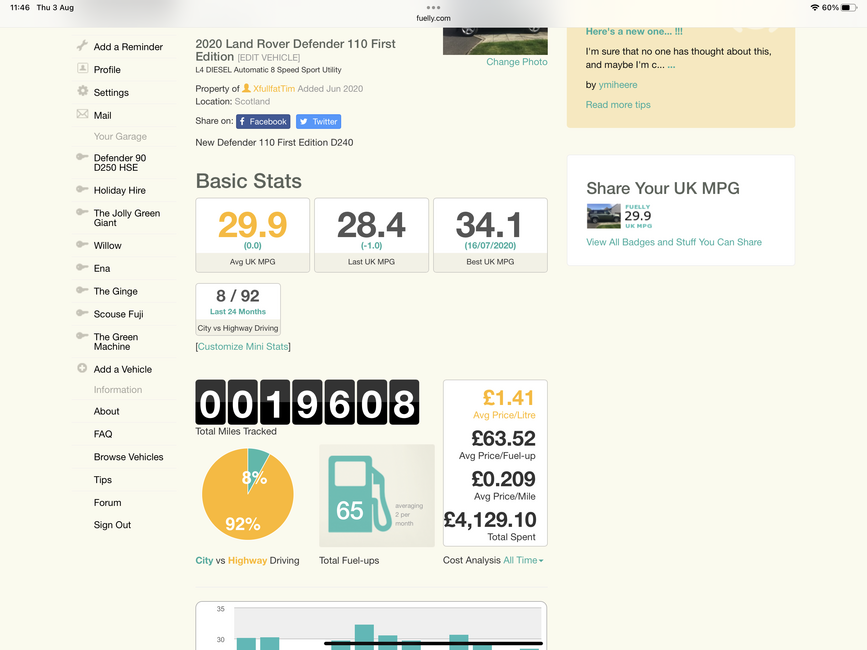Click Customize Mini Stats link
The height and width of the screenshot is (650, 867).
point(243,347)
